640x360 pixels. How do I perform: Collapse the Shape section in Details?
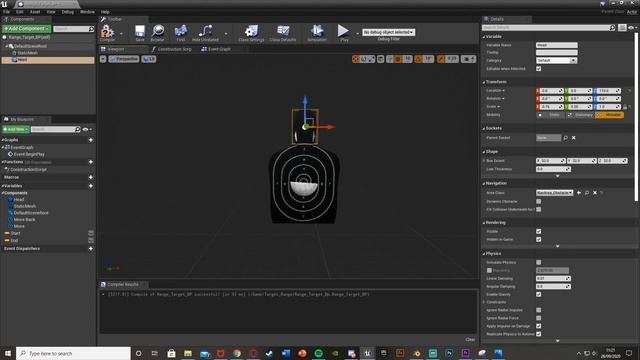click(484, 152)
